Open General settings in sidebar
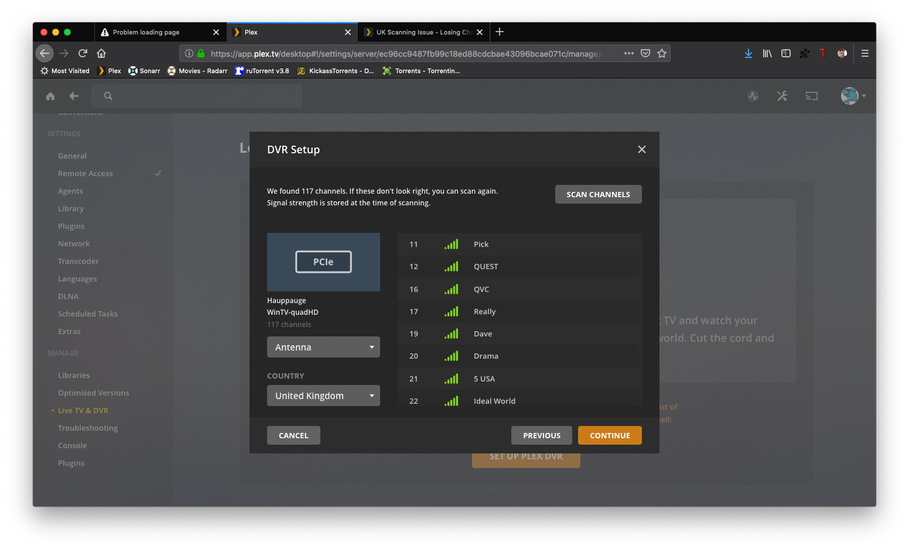Screen dimensions: 909x550 tap(72, 156)
